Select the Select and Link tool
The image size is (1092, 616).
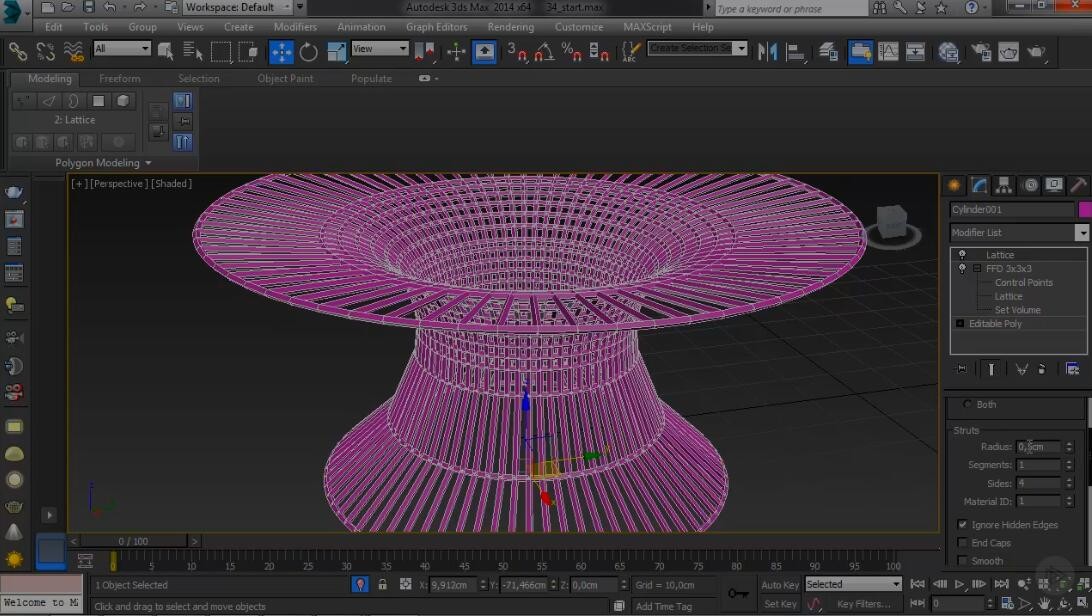click(x=18, y=52)
